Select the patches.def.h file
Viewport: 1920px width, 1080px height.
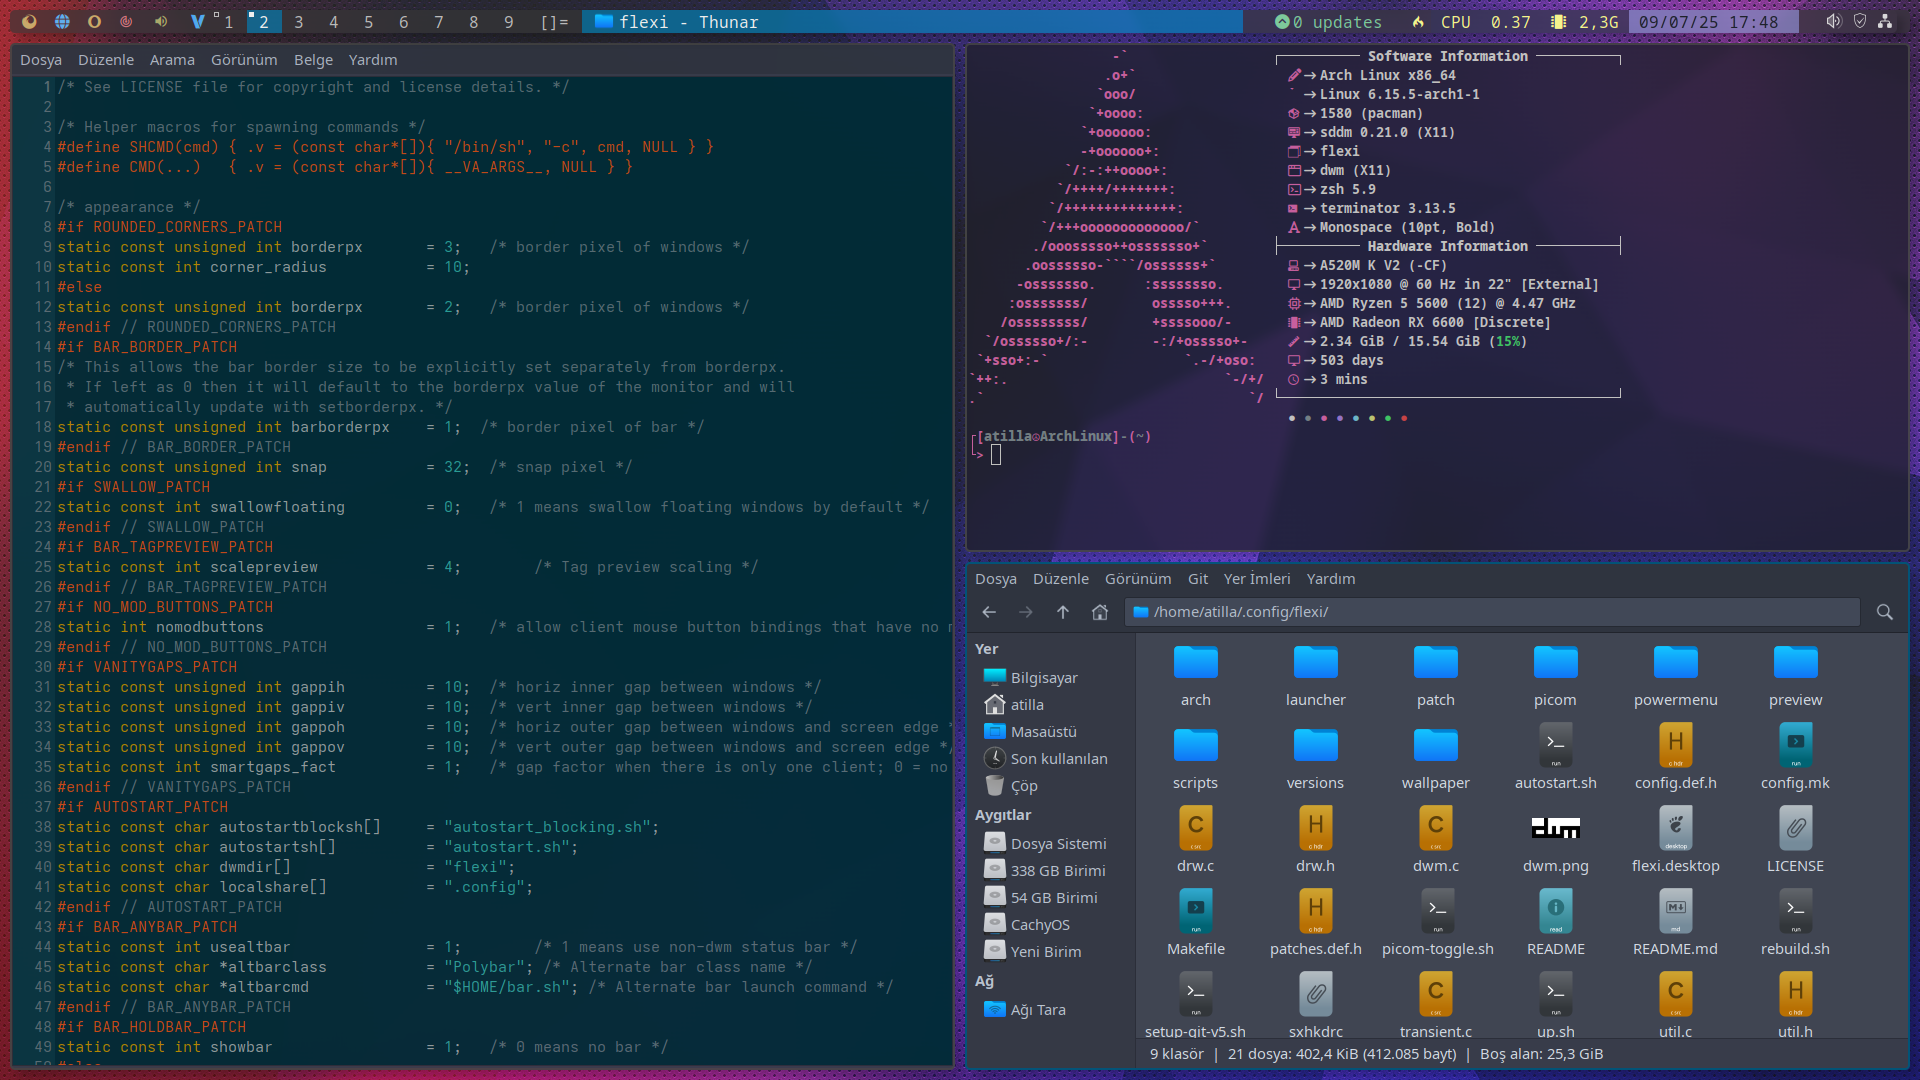(x=1316, y=925)
